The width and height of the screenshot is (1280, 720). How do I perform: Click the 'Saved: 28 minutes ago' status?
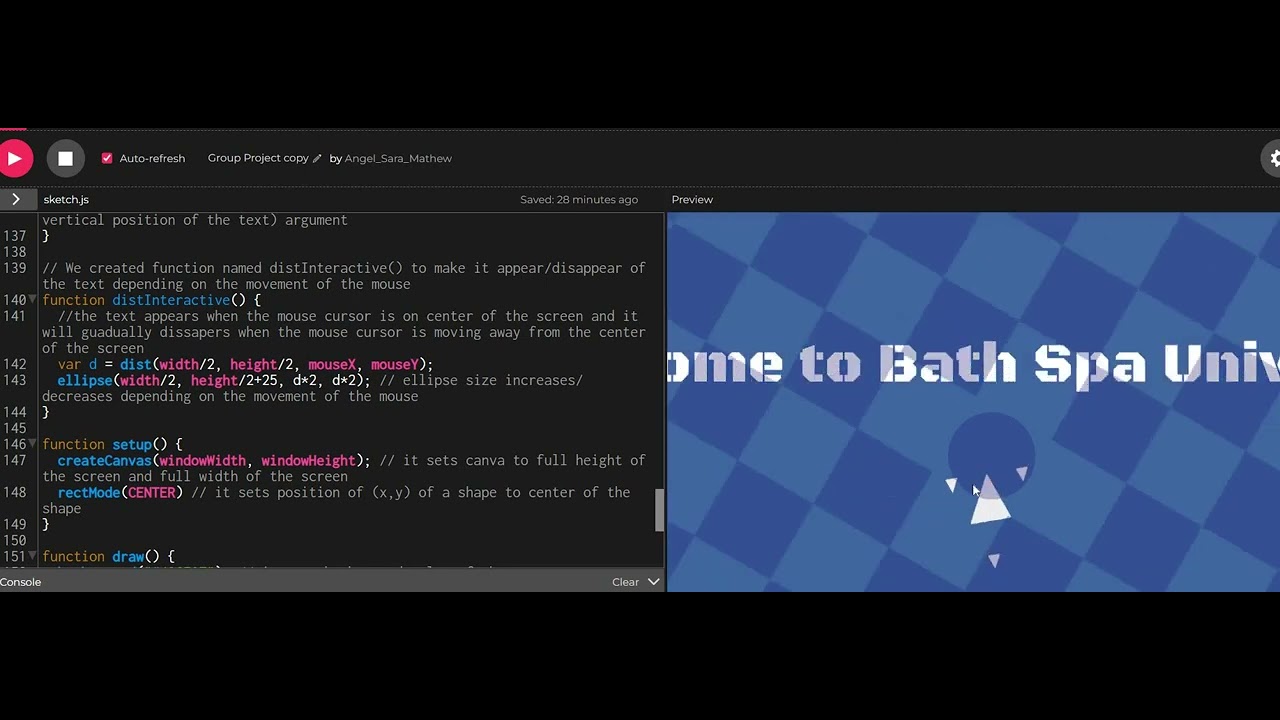579,199
